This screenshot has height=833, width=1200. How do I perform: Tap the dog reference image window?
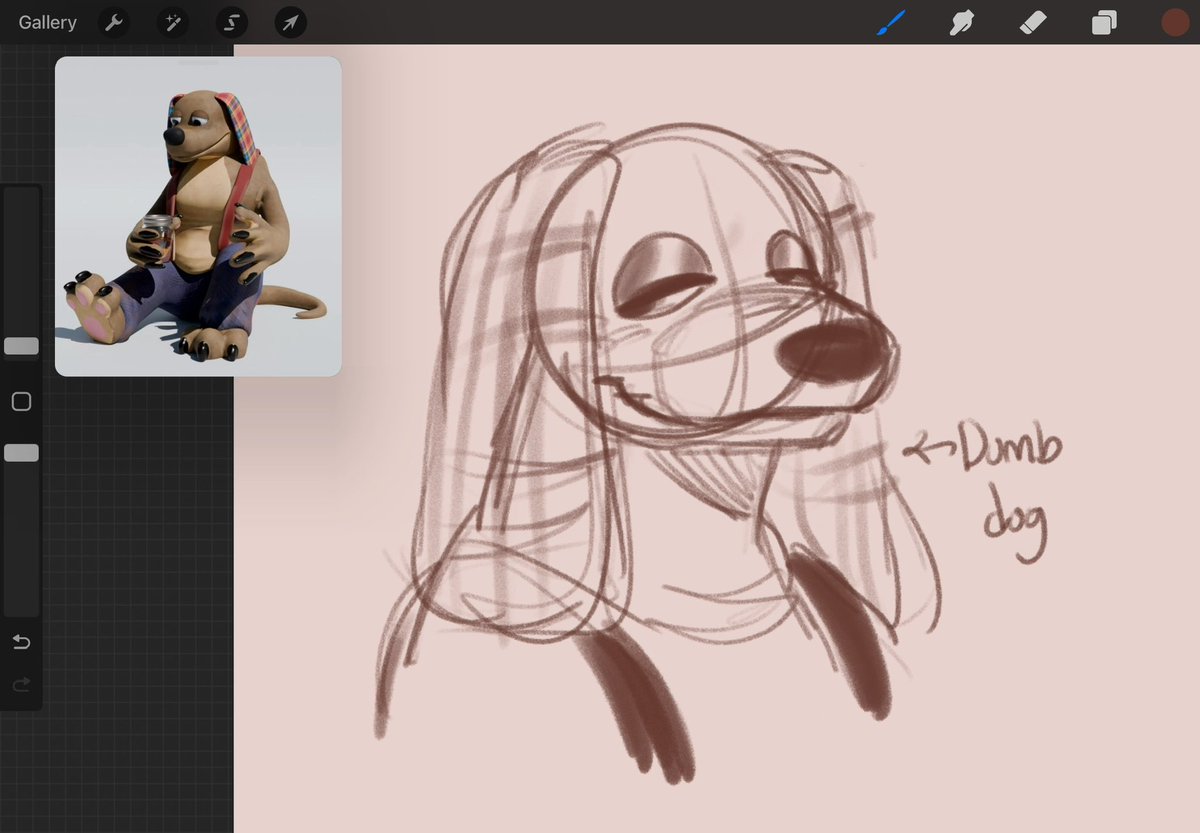click(x=198, y=216)
